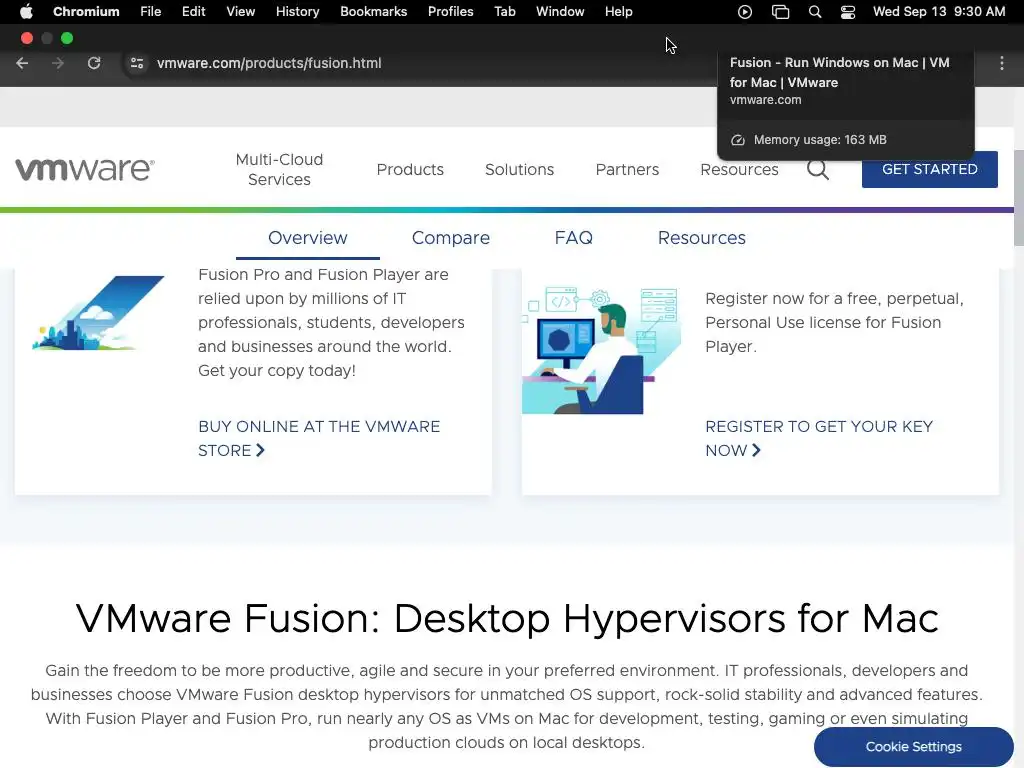The height and width of the screenshot is (768, 1024).
Task: Switch to the Compare tab
Action: pos(451,238)
